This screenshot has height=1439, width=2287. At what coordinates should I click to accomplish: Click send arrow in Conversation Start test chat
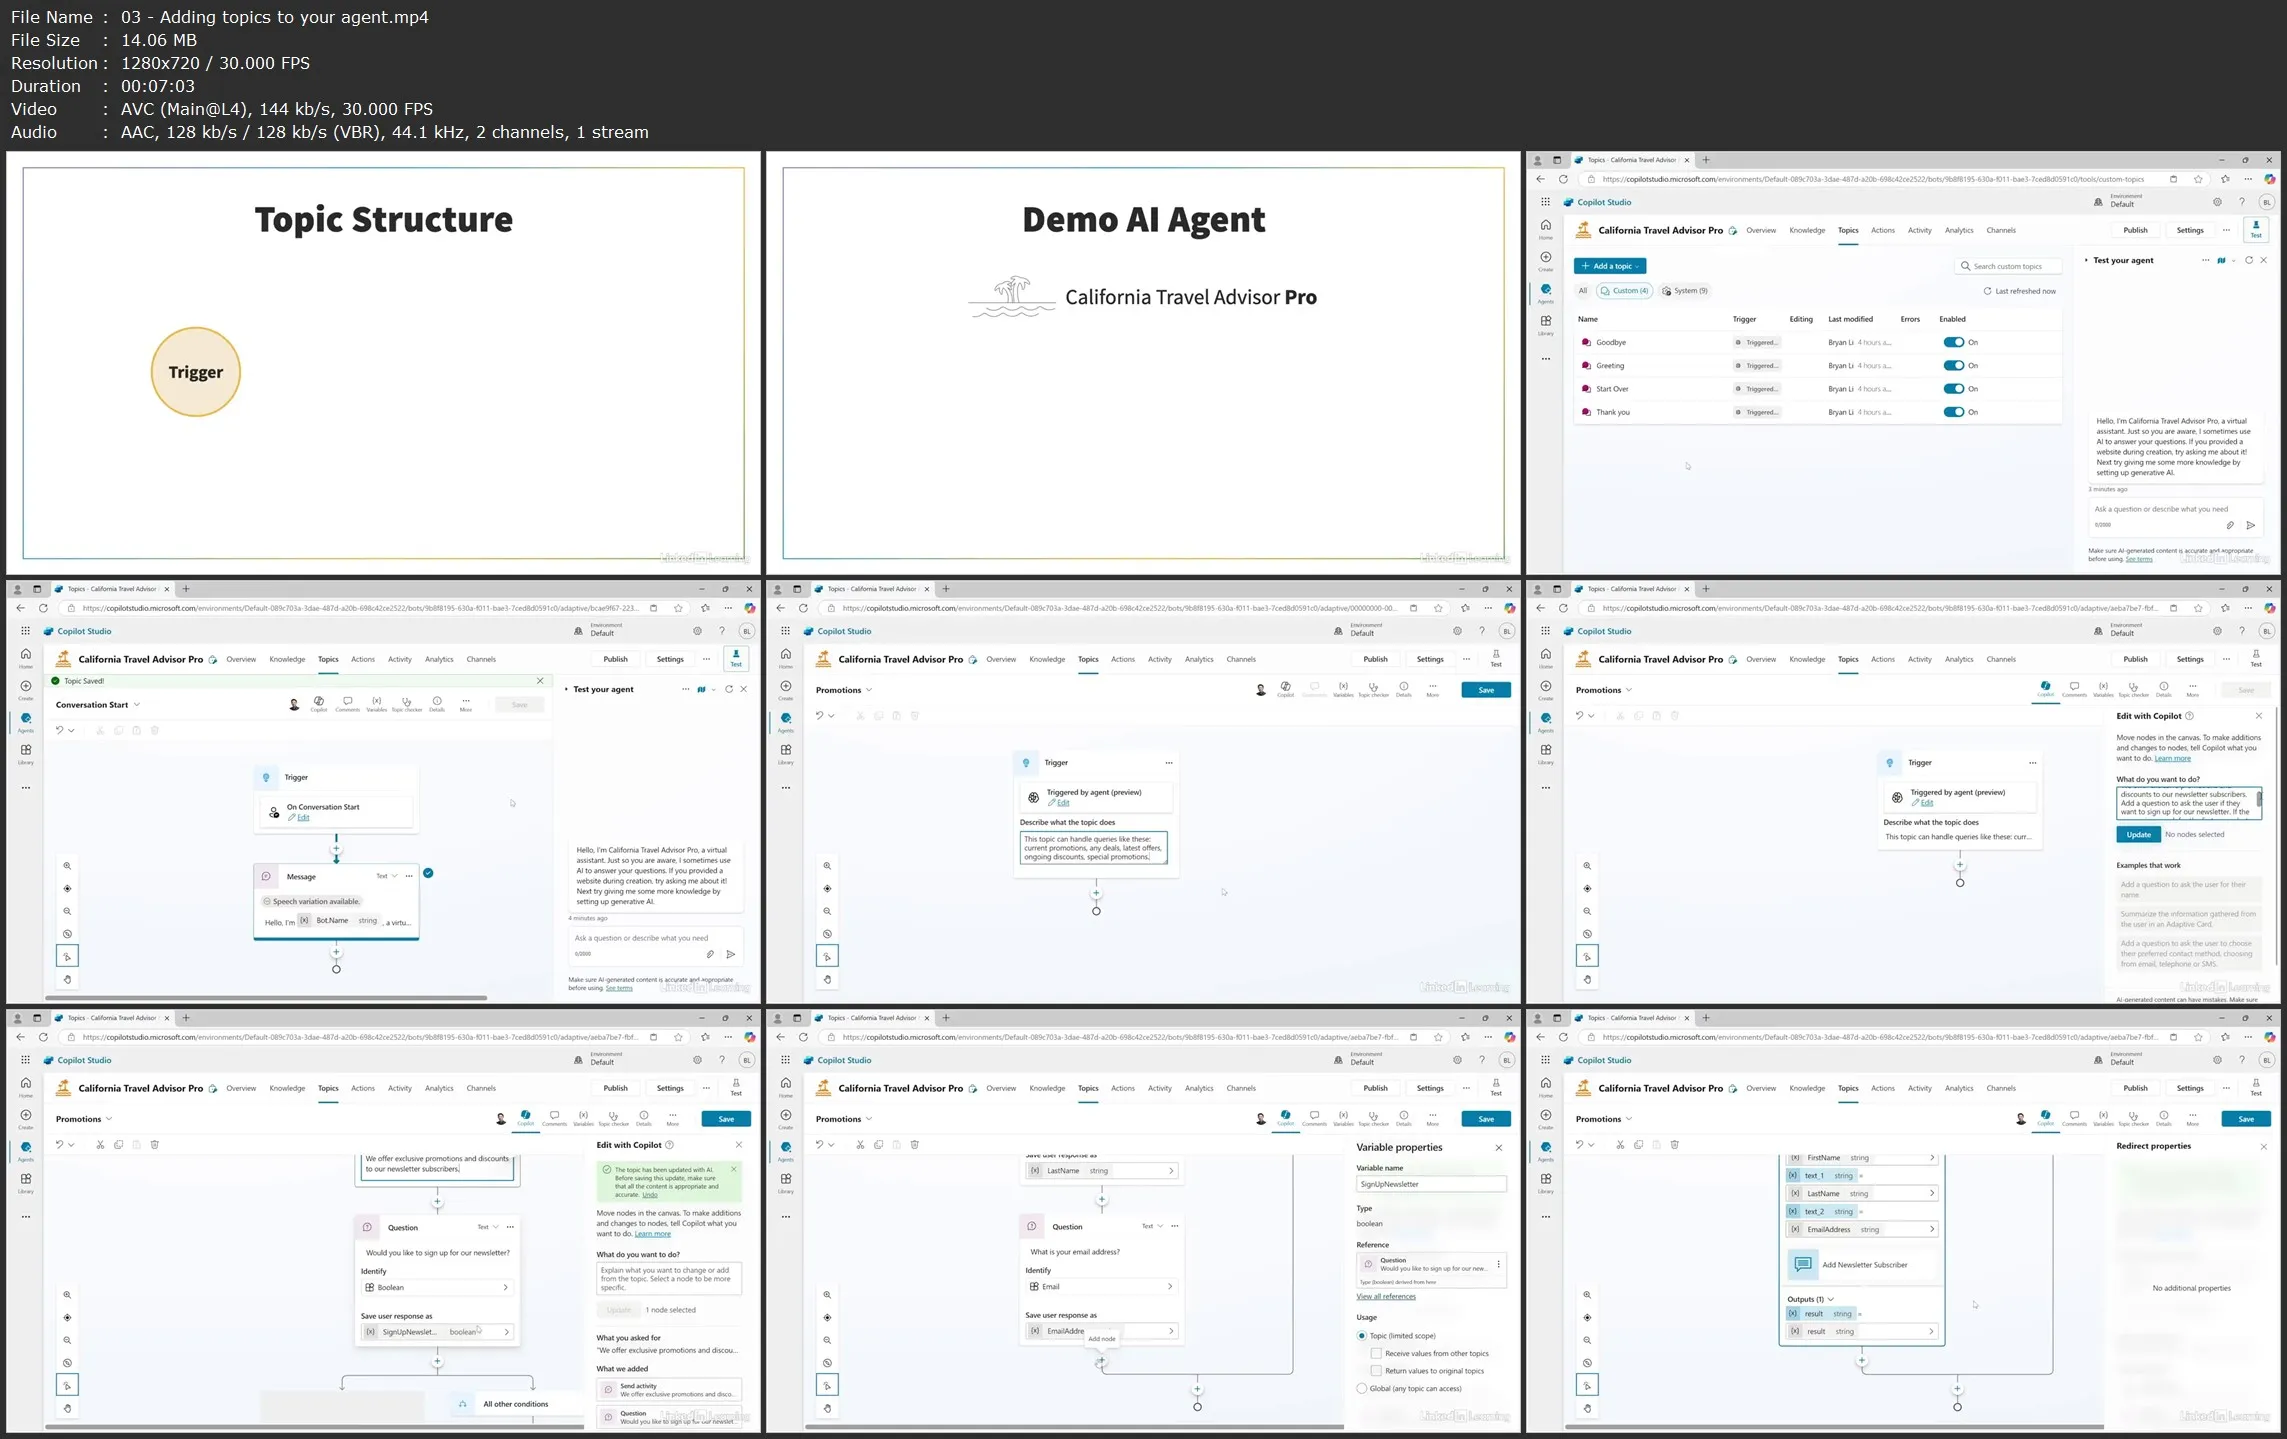point(731,954)
